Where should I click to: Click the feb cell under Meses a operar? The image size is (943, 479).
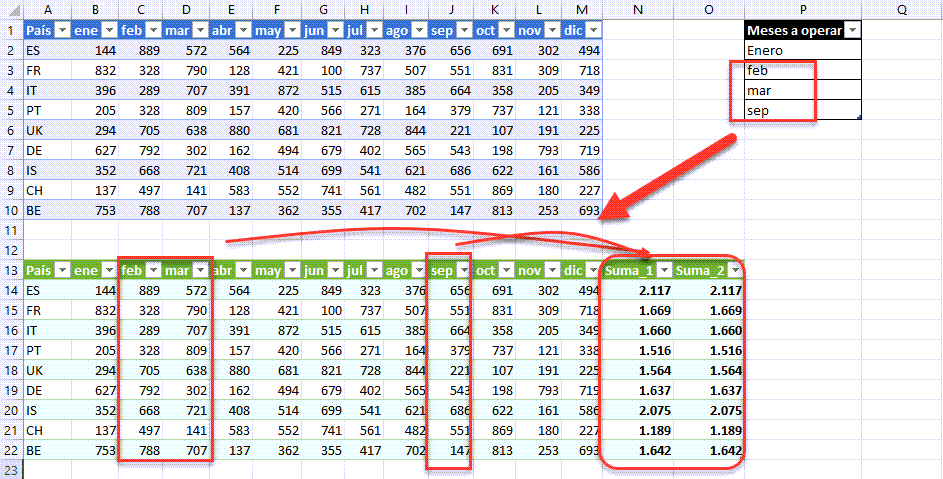click(803, 70)
